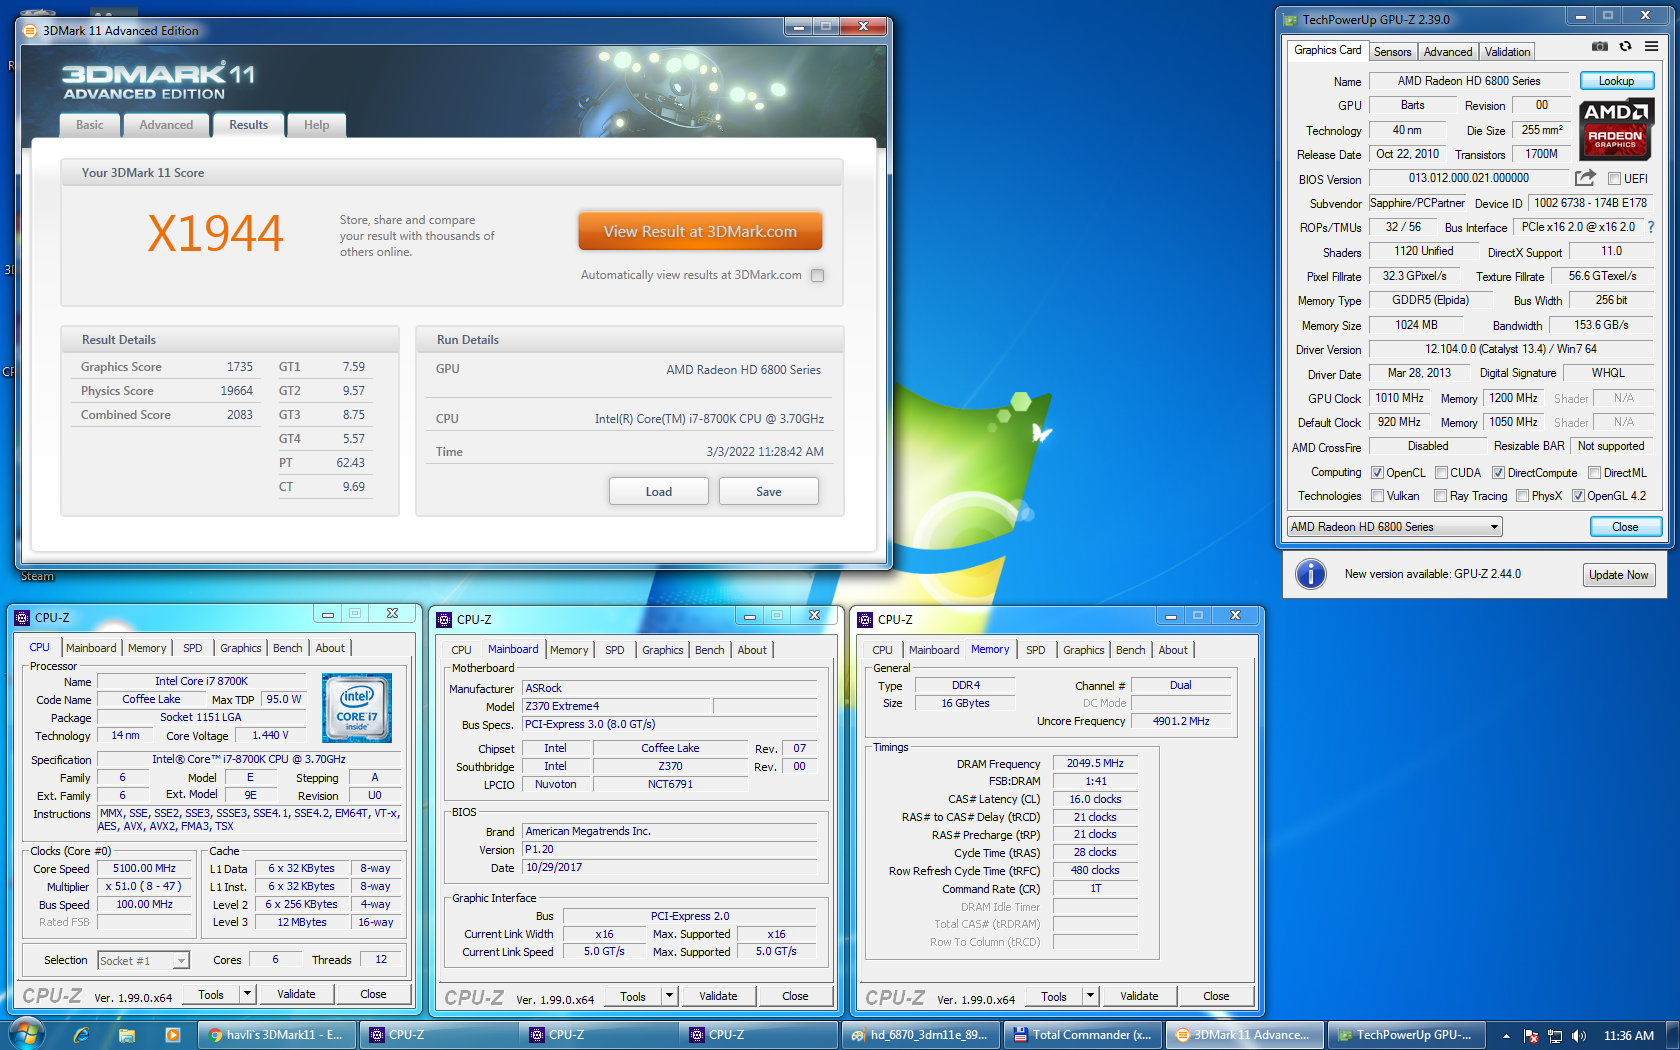
Task: Click the 2049.5 MHz DRAM Frequency value
Action: (1095, 763)
